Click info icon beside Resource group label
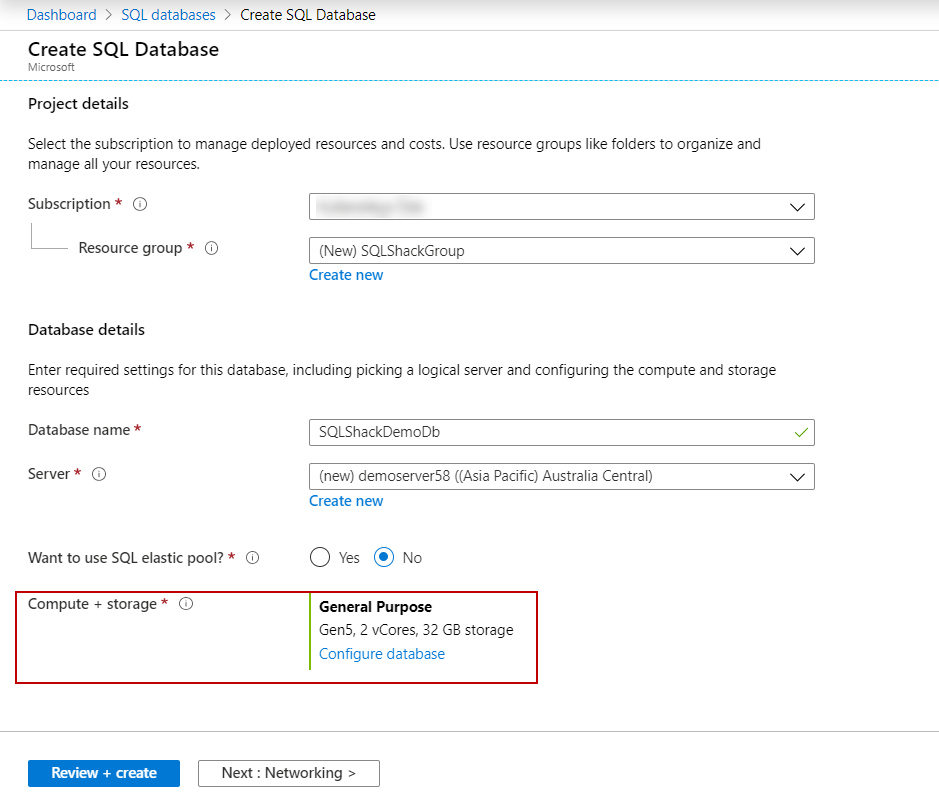The height and width of the screenshot is (810, 939). [x=211, y=248]
